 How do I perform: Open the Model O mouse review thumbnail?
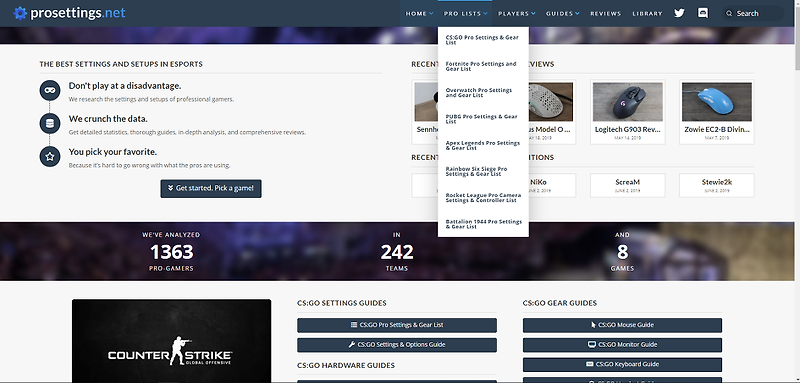point(551,102)
